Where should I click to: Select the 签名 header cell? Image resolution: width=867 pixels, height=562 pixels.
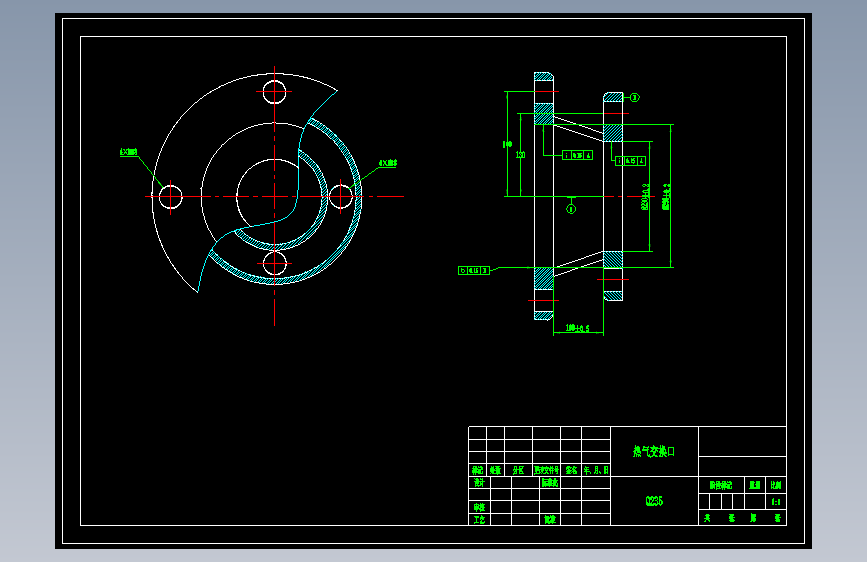pyautogui.click(x=571, y=470)
